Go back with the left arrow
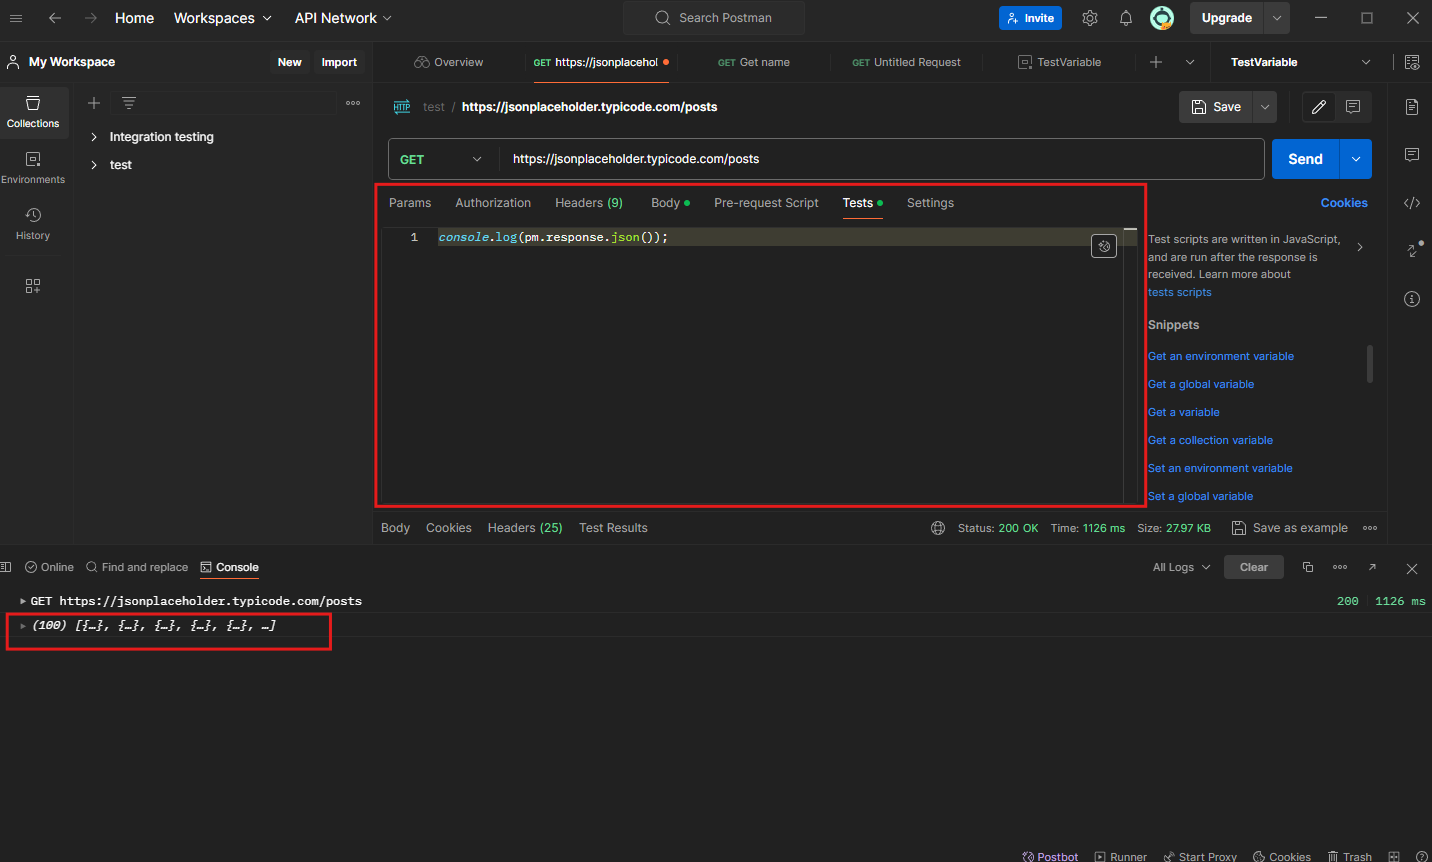 55,18
